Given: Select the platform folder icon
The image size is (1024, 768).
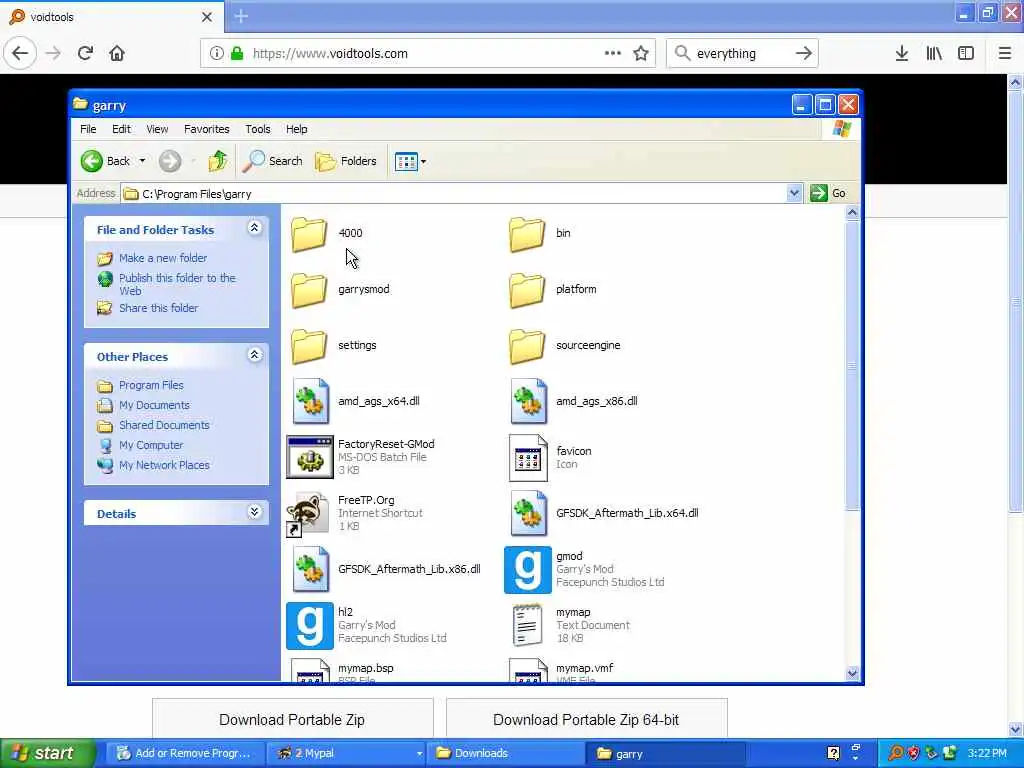Looking at the screenshot, I should tap(527, 290).
